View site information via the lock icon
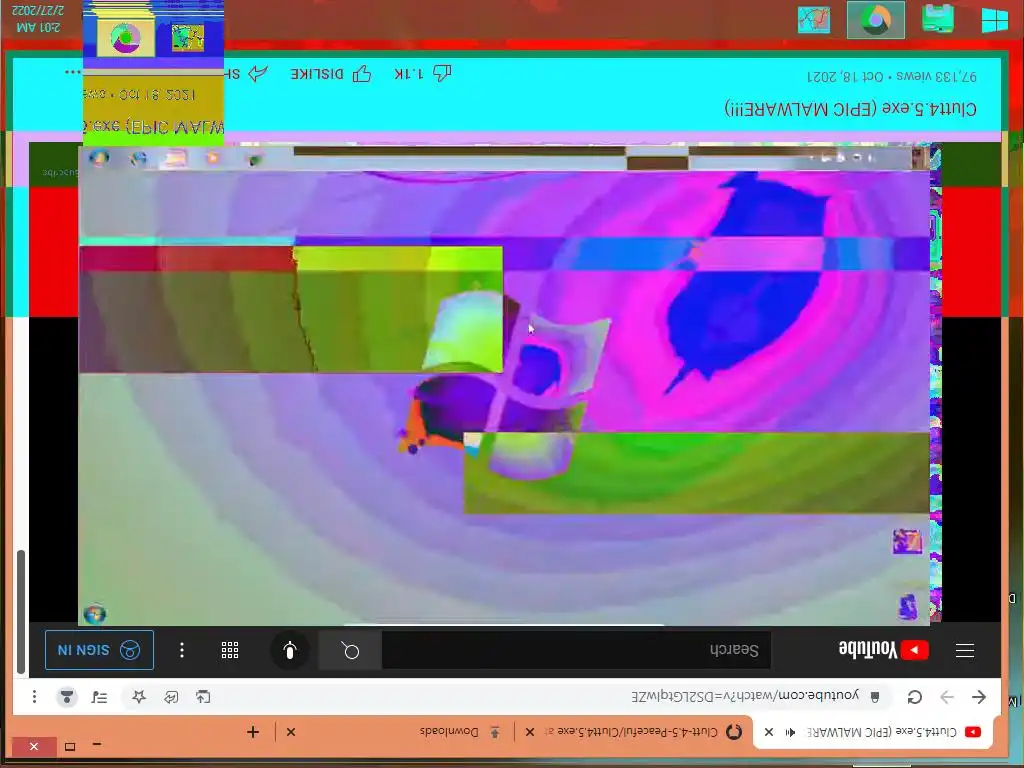The image size is (1024, 768). click(x=875, y=697)
